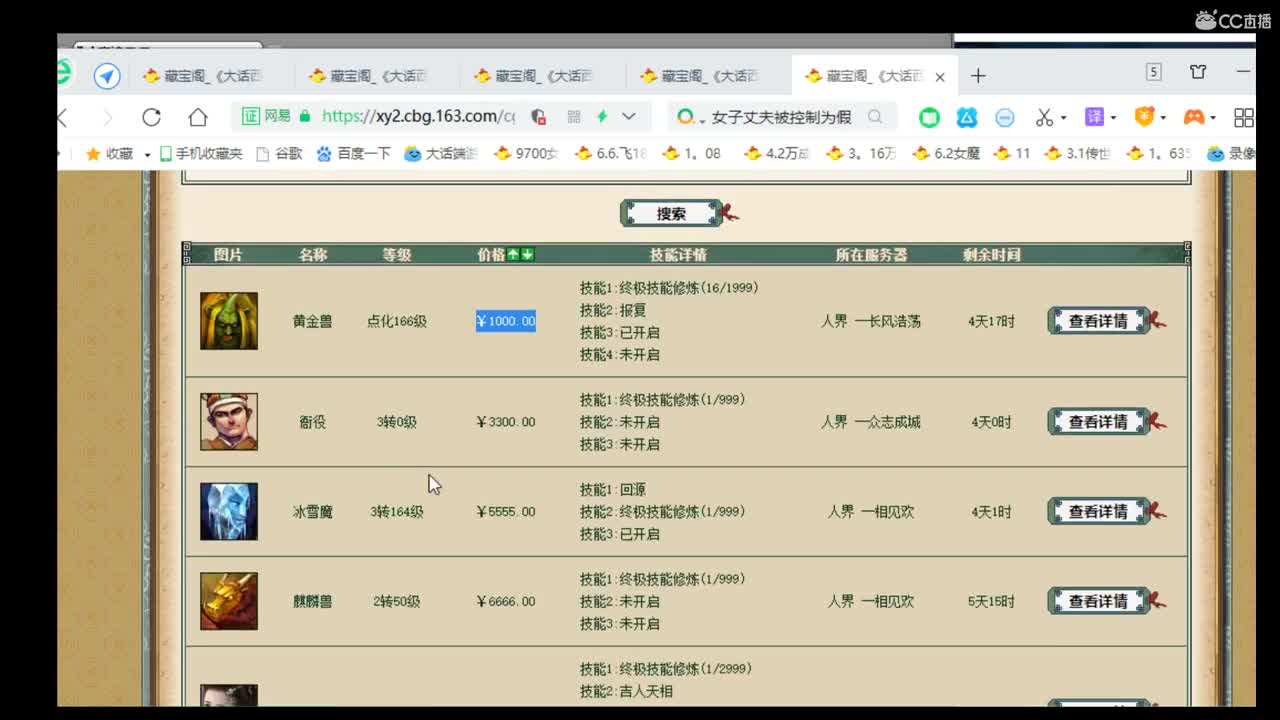Open the 收藏 favorites bookmark button
The height and width of the screenshot is (720, 1280).
click(110, 154)
